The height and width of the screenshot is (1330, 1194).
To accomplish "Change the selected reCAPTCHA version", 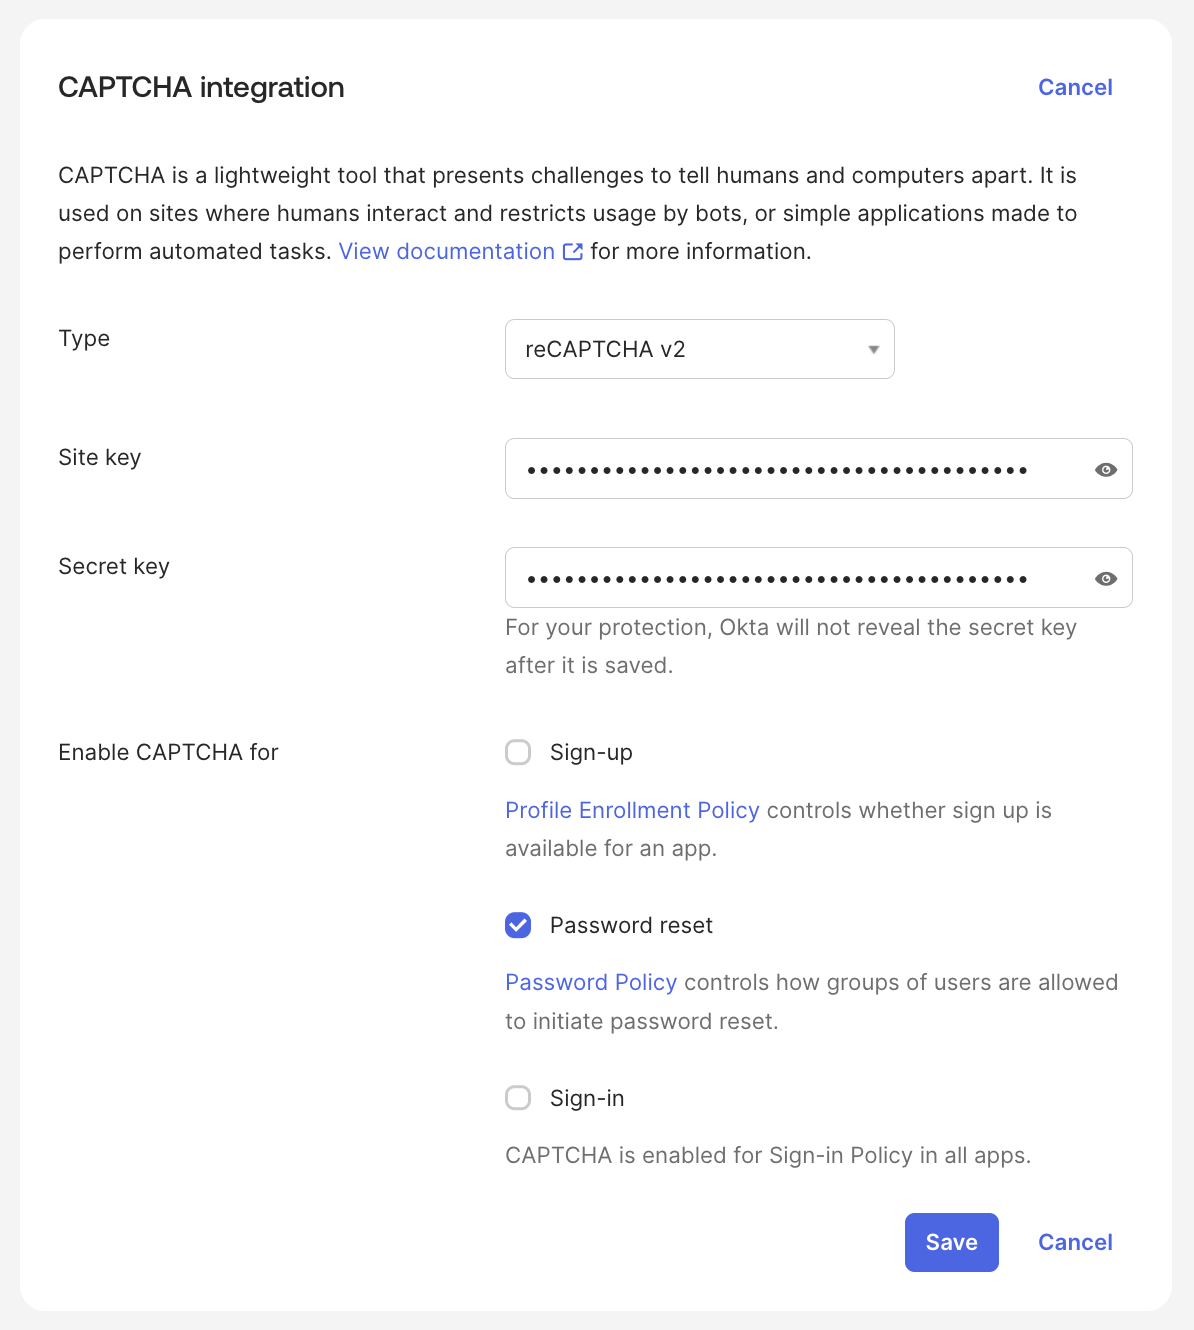I will coord(699,349).
